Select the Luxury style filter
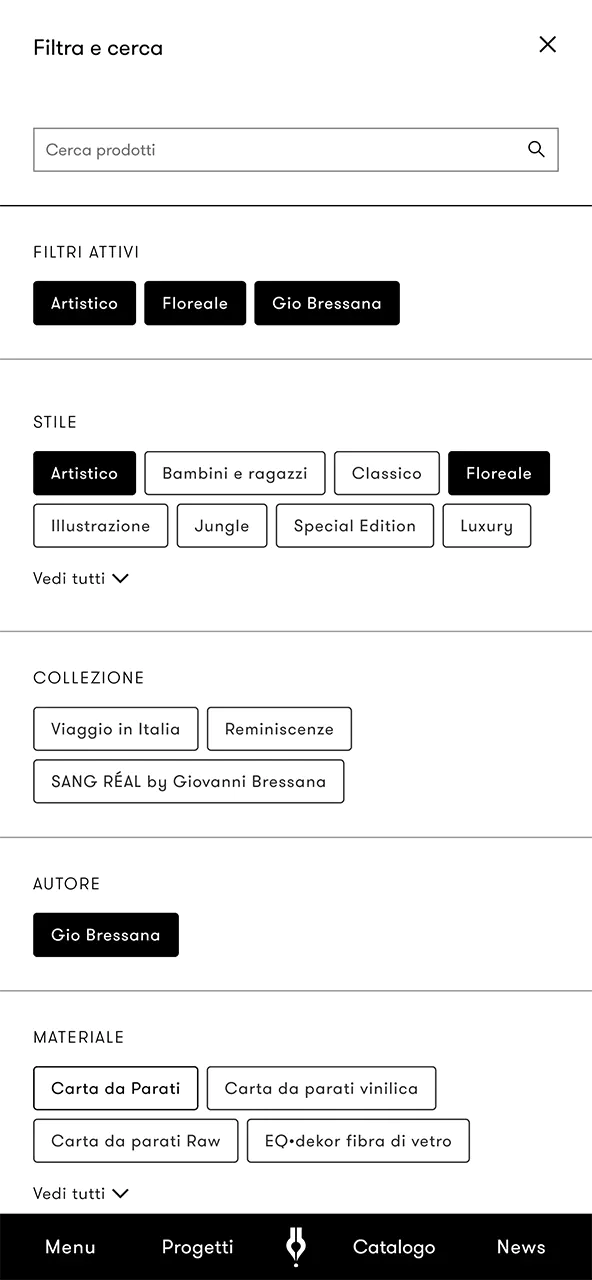This screenshot has width=592, height=1280. point(486,526)
